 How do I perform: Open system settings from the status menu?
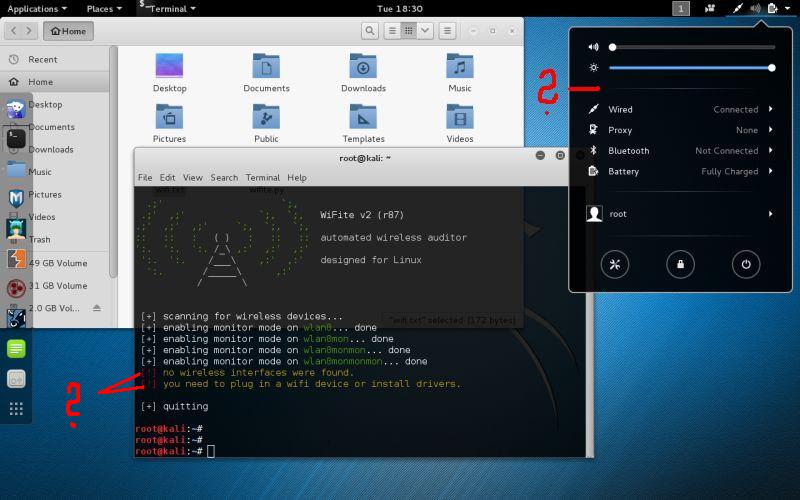tap(615, 265)
